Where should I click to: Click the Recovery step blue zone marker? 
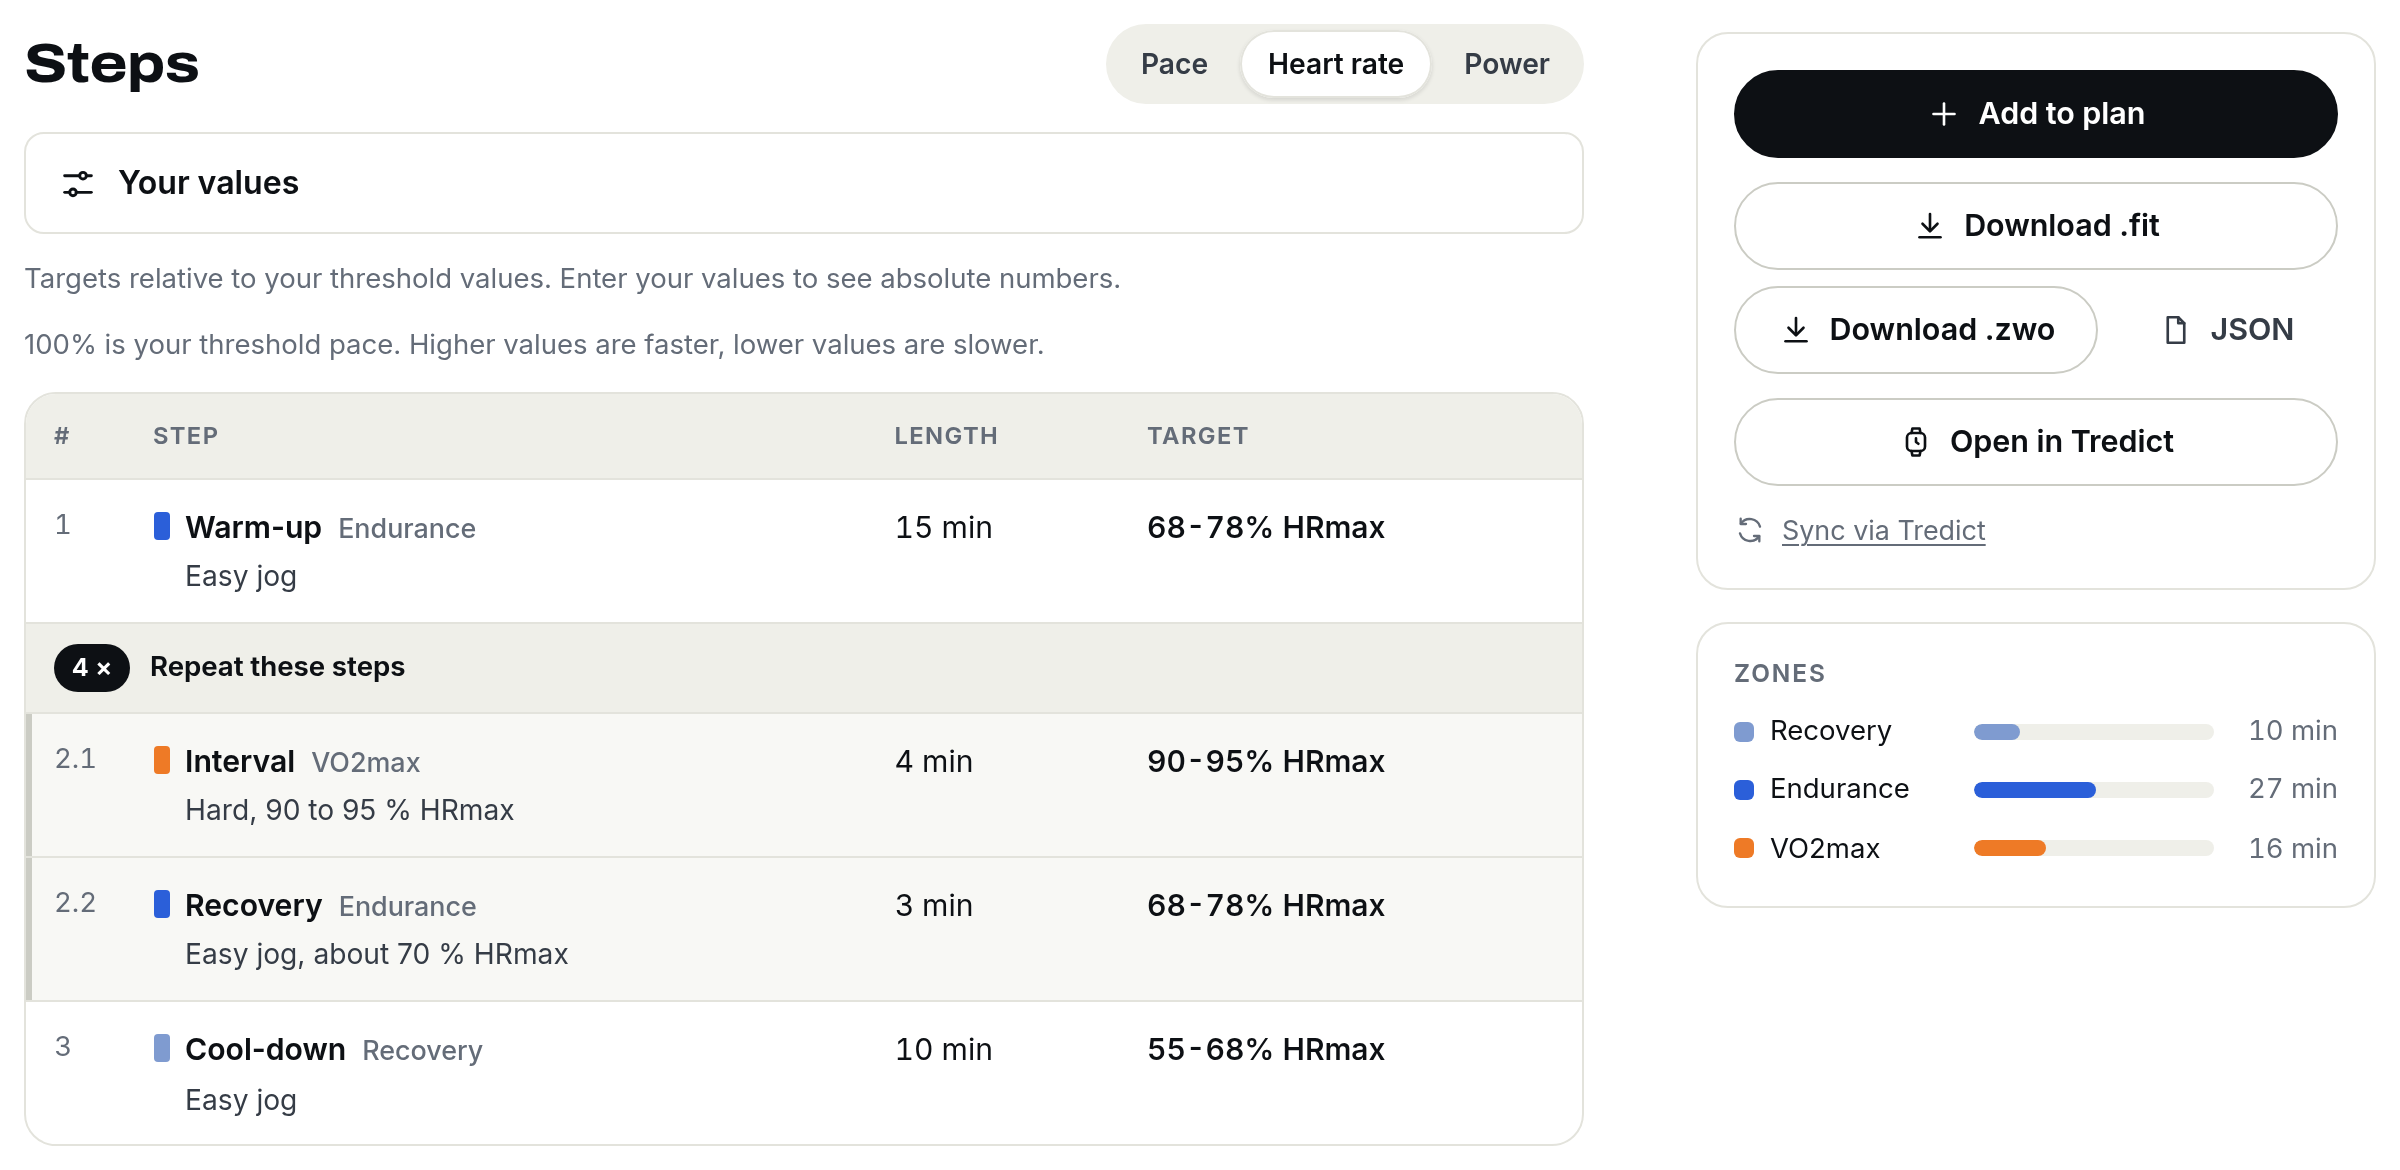tap(162, 904)
